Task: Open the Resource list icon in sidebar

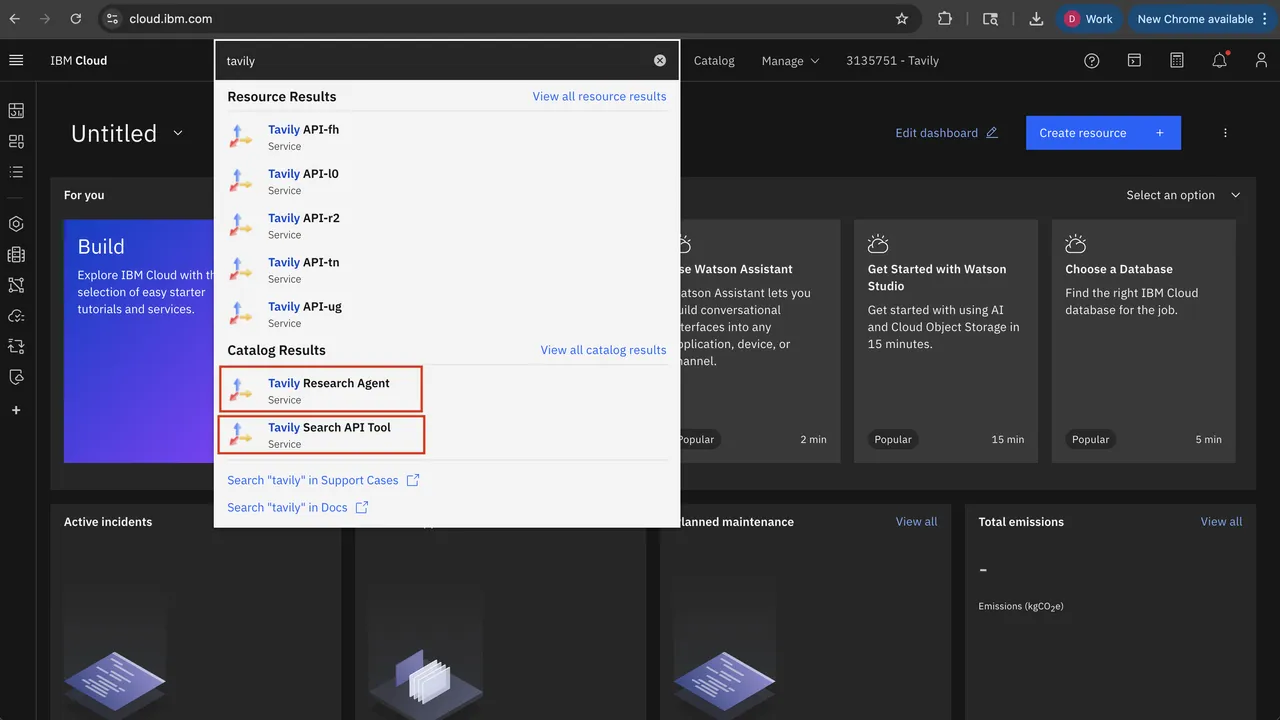Action: (16, 141)
